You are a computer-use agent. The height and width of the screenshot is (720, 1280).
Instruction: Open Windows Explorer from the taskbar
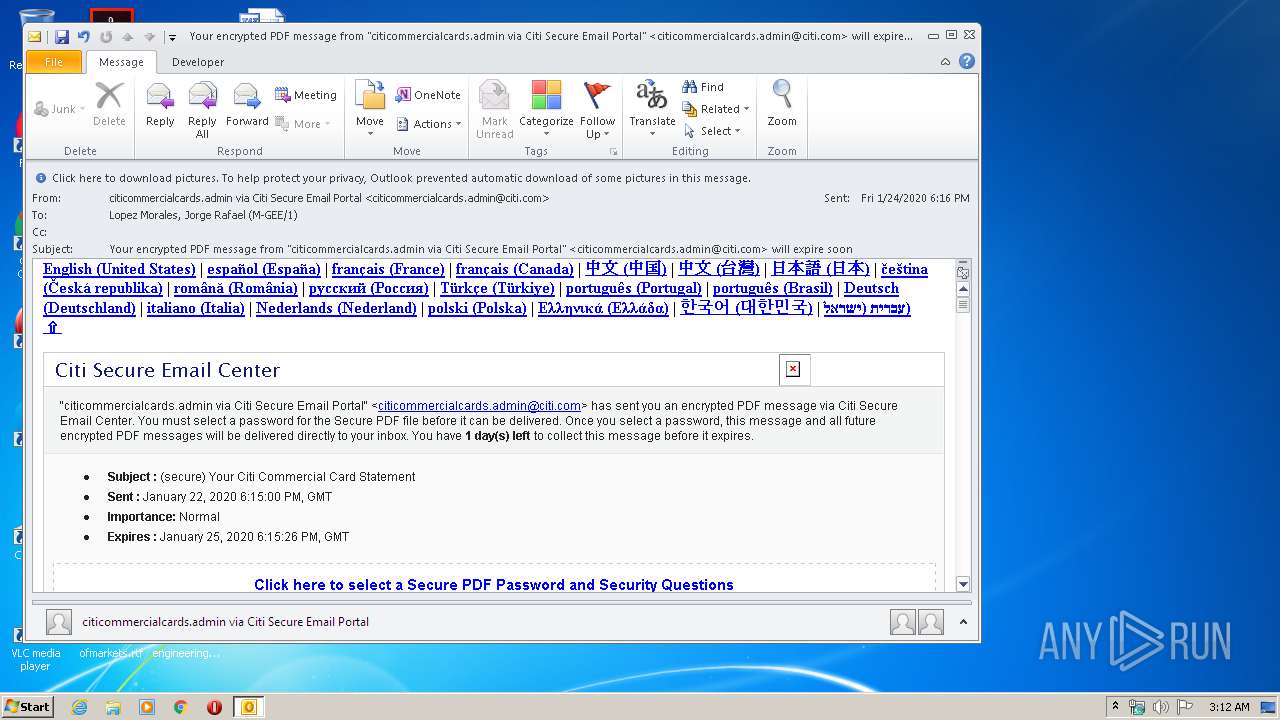113,707
